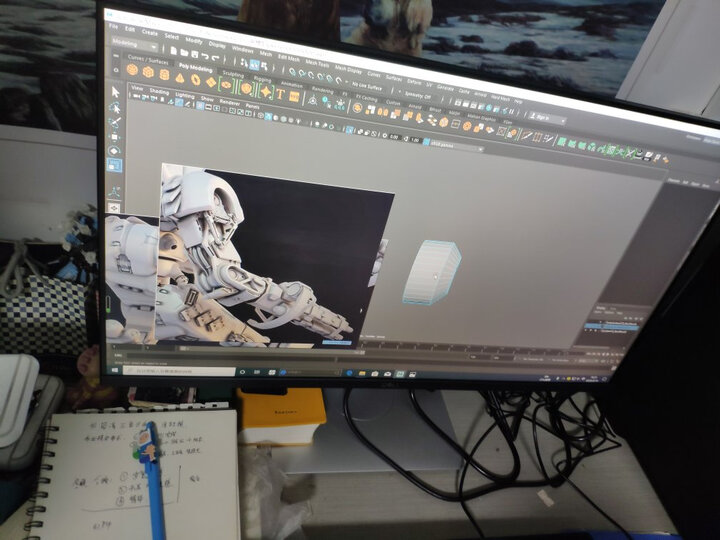Toggle the view transform icon beside gamma
The height and width of the screenshot is (540, 720).
tap(427, 141)
